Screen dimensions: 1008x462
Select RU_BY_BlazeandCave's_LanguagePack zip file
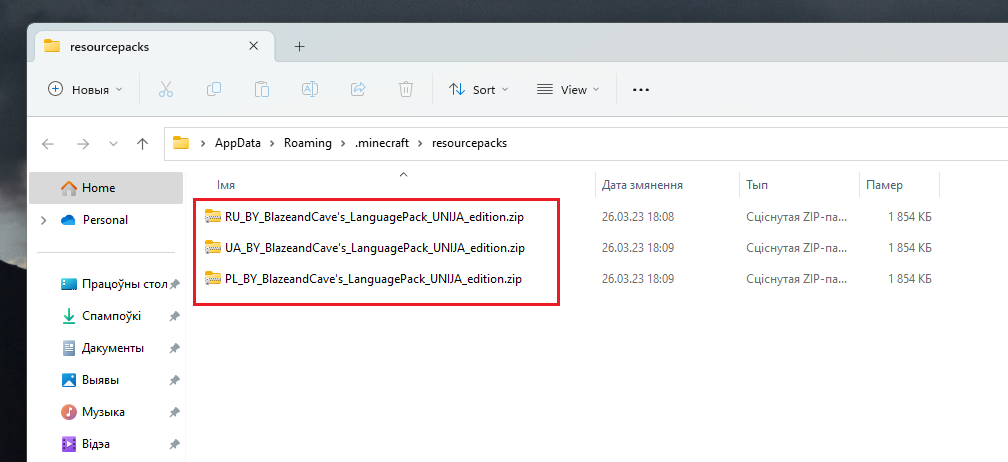click(x=374, y=217)
